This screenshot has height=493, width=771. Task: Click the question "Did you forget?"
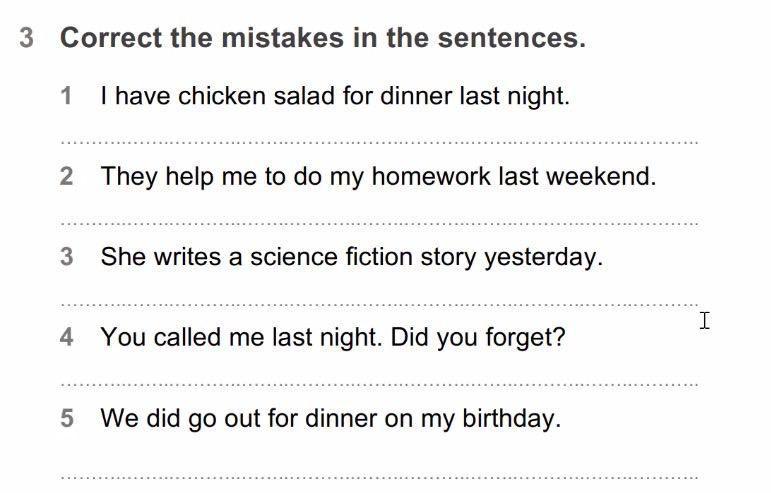click(x=478, y=338)
